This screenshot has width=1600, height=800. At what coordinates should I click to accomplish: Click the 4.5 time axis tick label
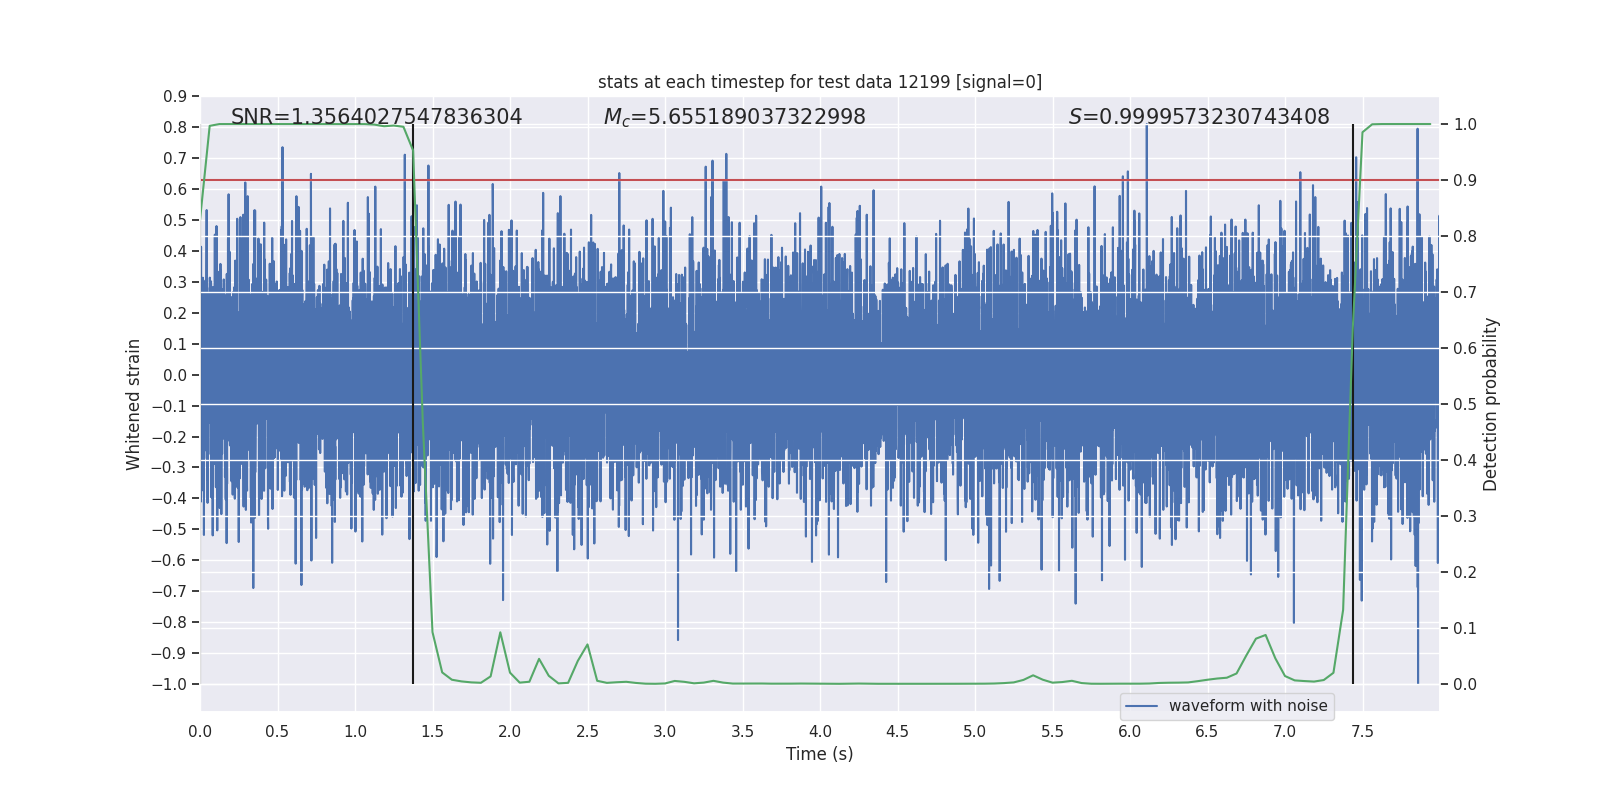[897, 731]
